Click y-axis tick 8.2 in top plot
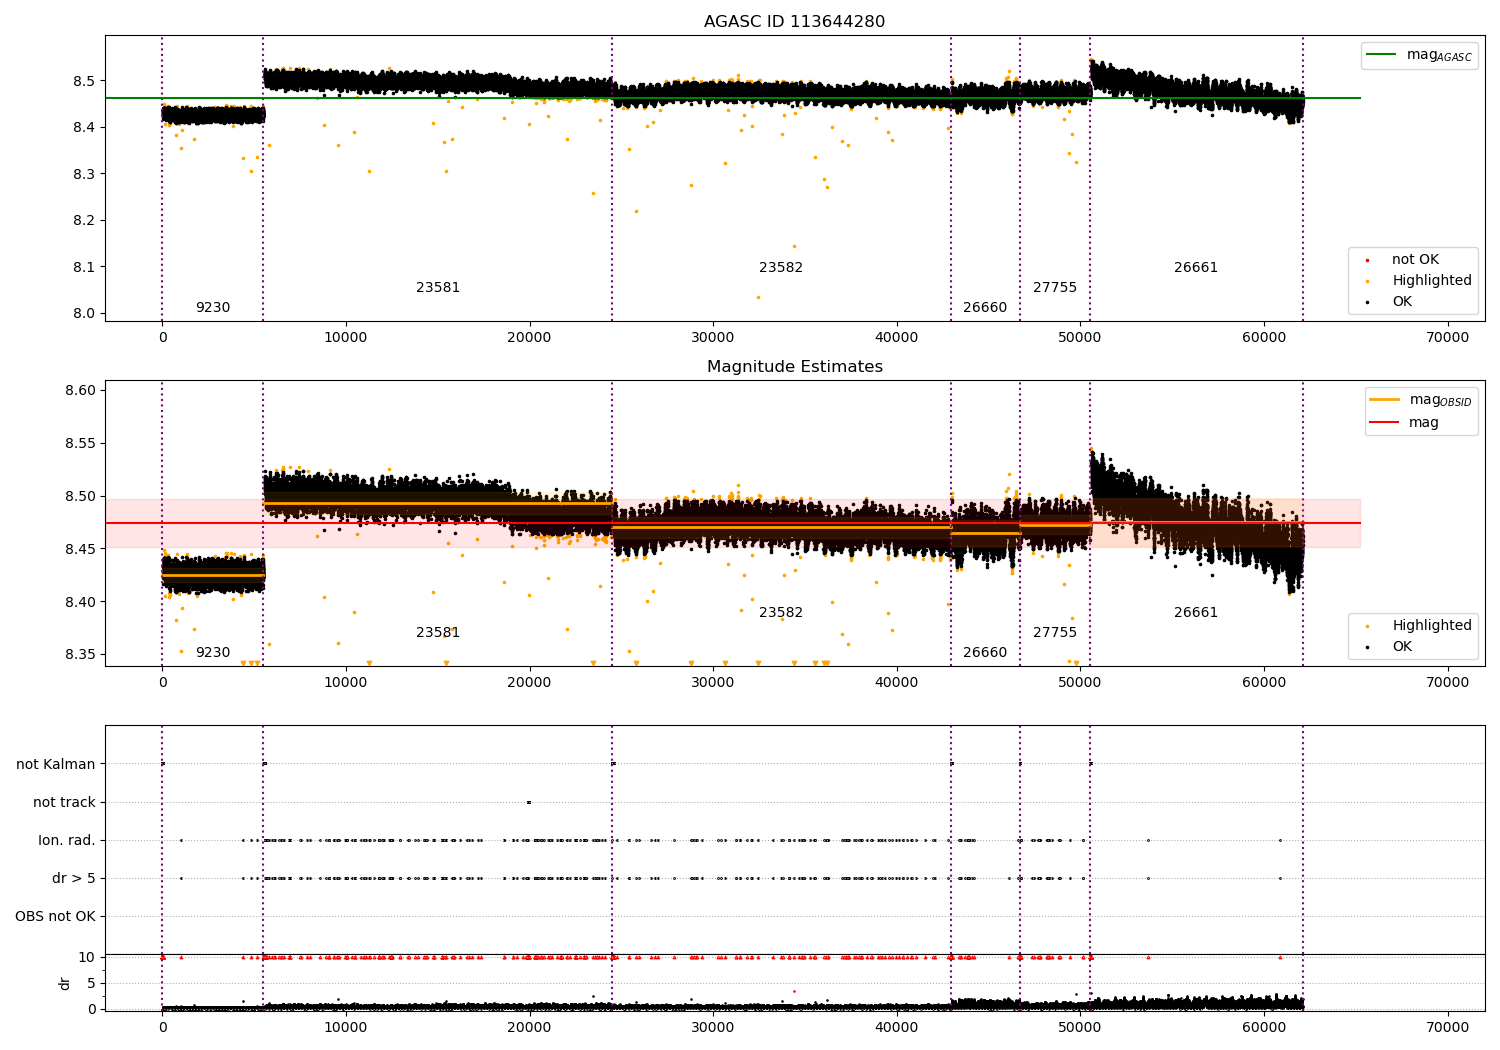The height and width of the screenshot is (1050, 1500). coord(84,220)
